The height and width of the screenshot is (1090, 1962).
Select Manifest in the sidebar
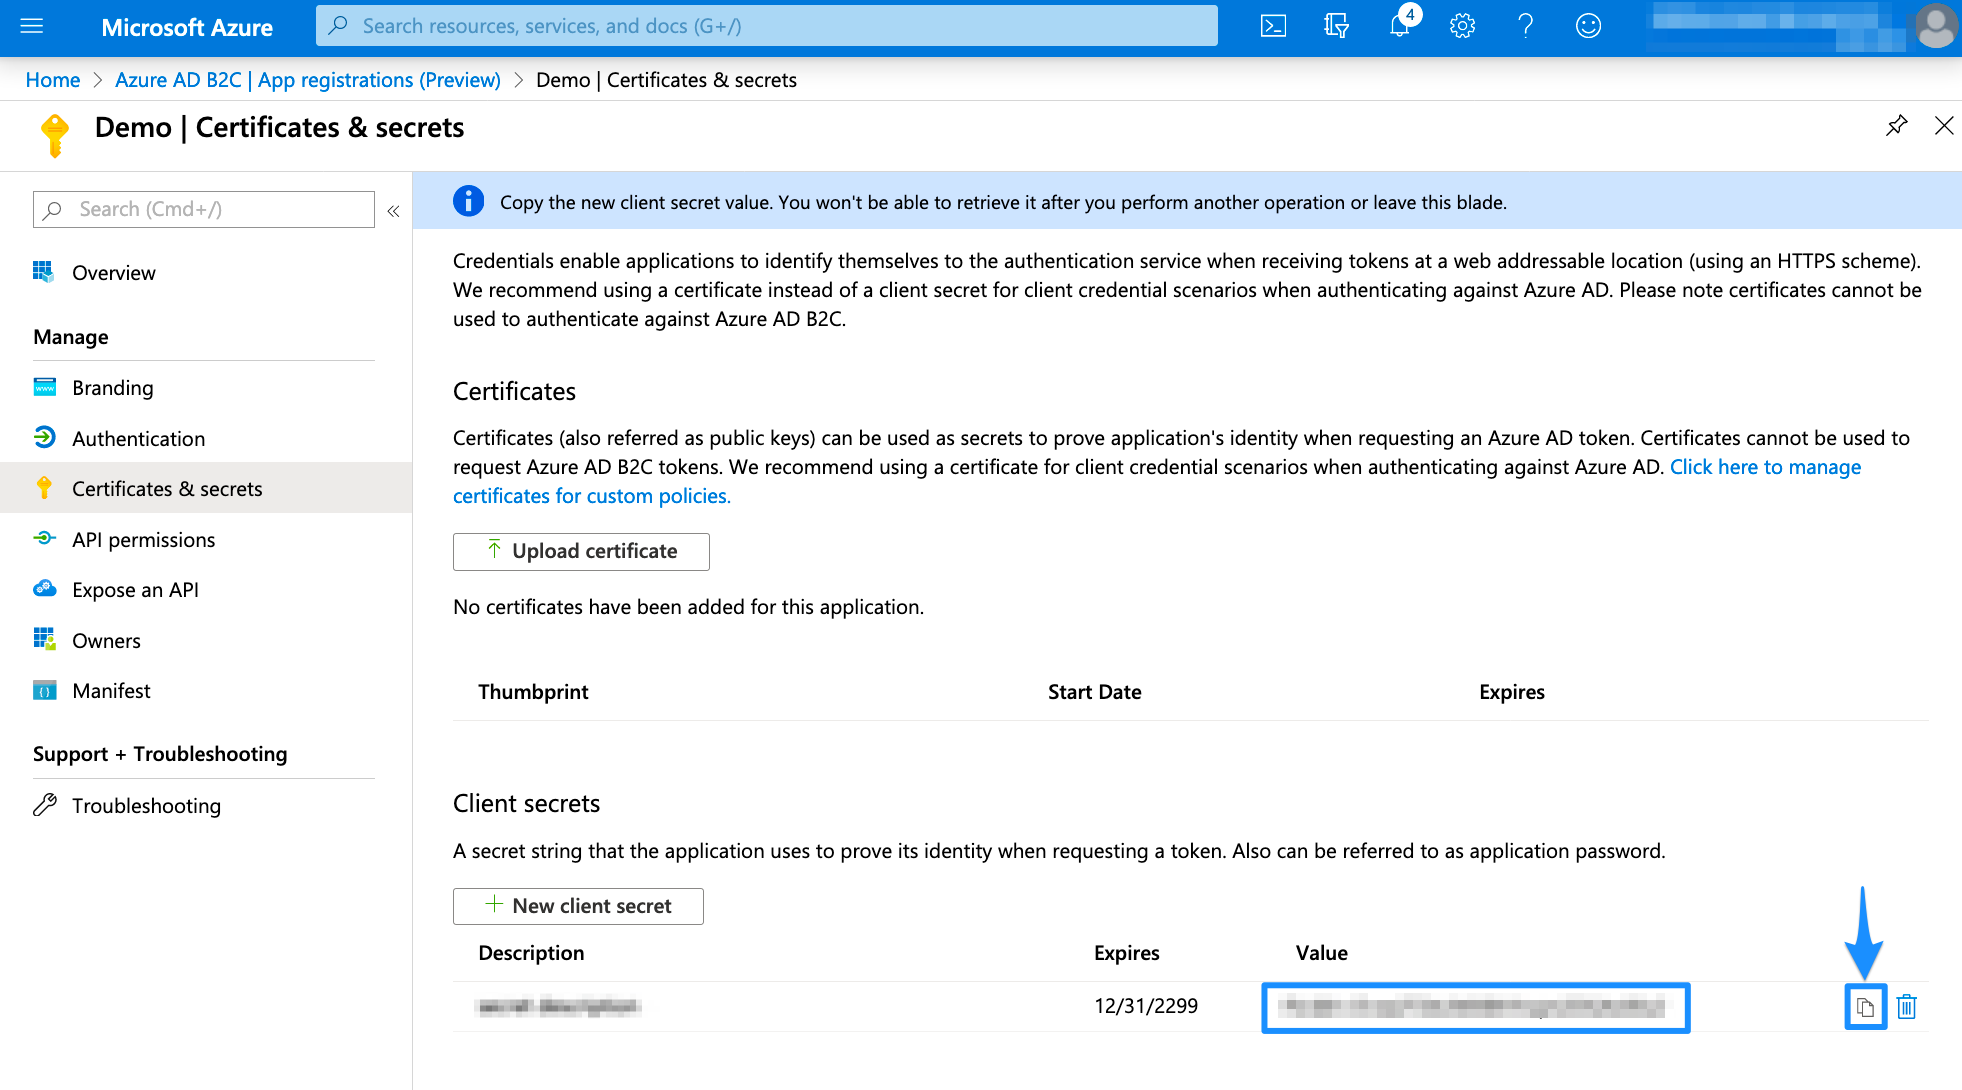click(111, 690)
